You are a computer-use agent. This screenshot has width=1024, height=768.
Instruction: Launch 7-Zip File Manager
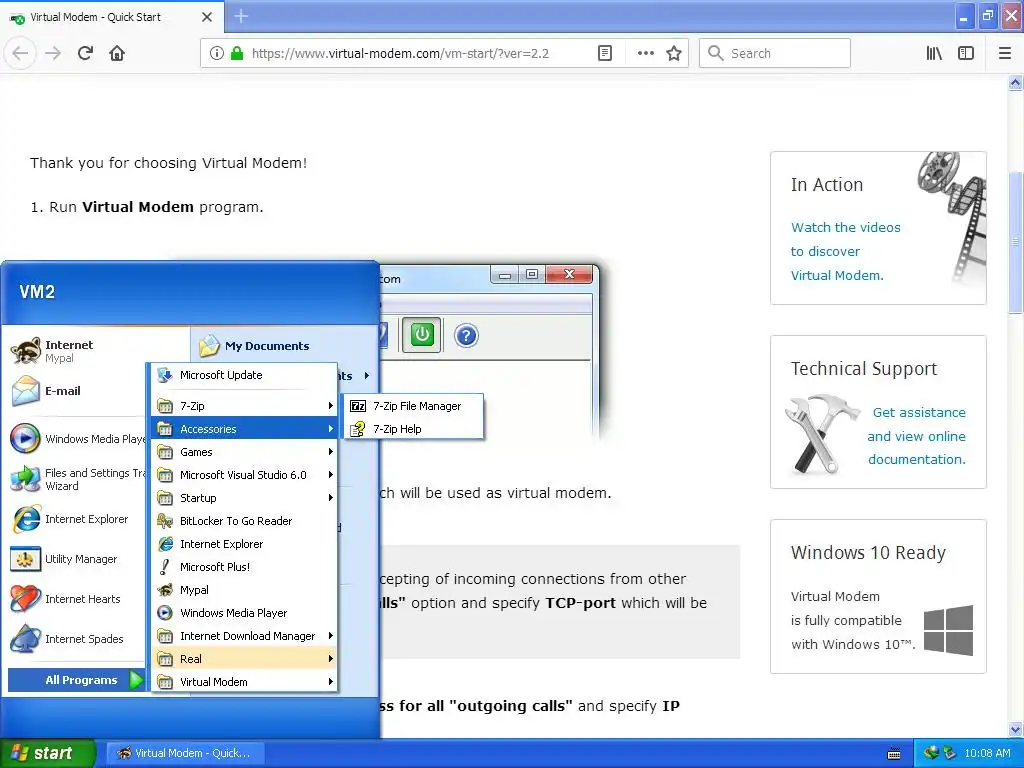coord(414,406)
